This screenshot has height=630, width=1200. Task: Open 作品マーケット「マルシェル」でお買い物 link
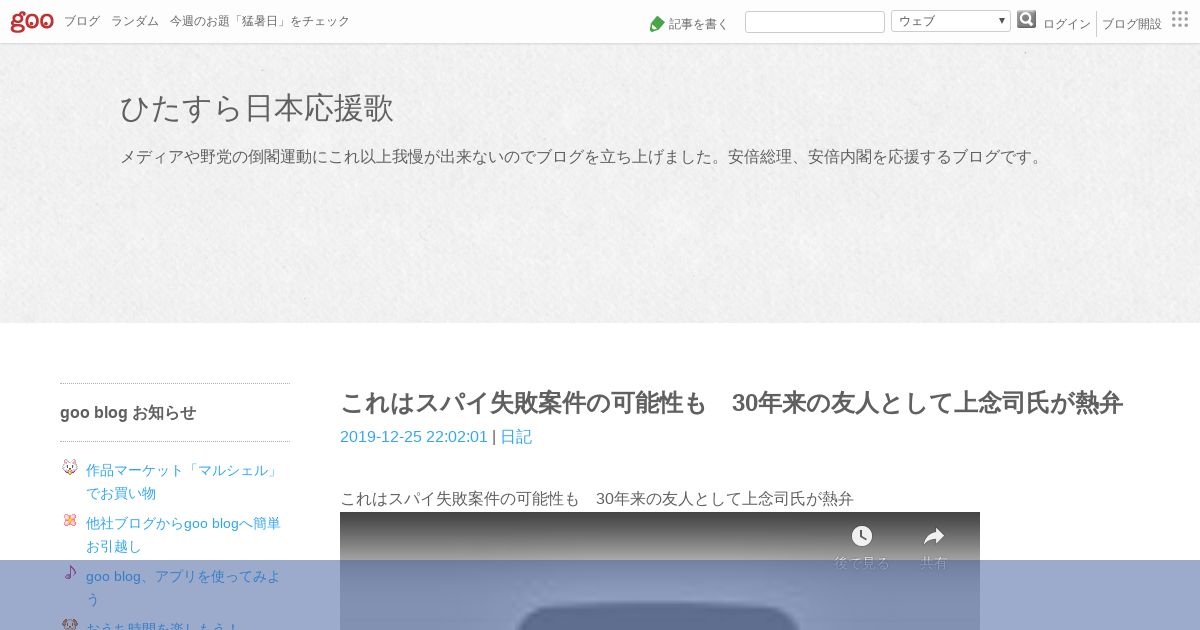click(x=182, y=481)
